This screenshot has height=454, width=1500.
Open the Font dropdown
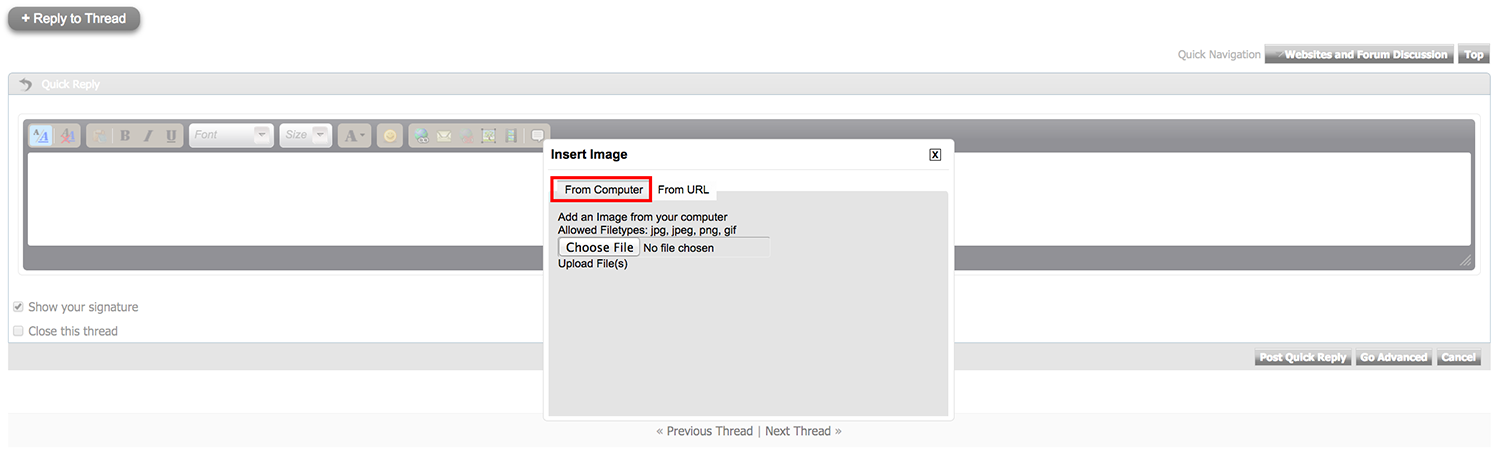click(x=231, y=135)
